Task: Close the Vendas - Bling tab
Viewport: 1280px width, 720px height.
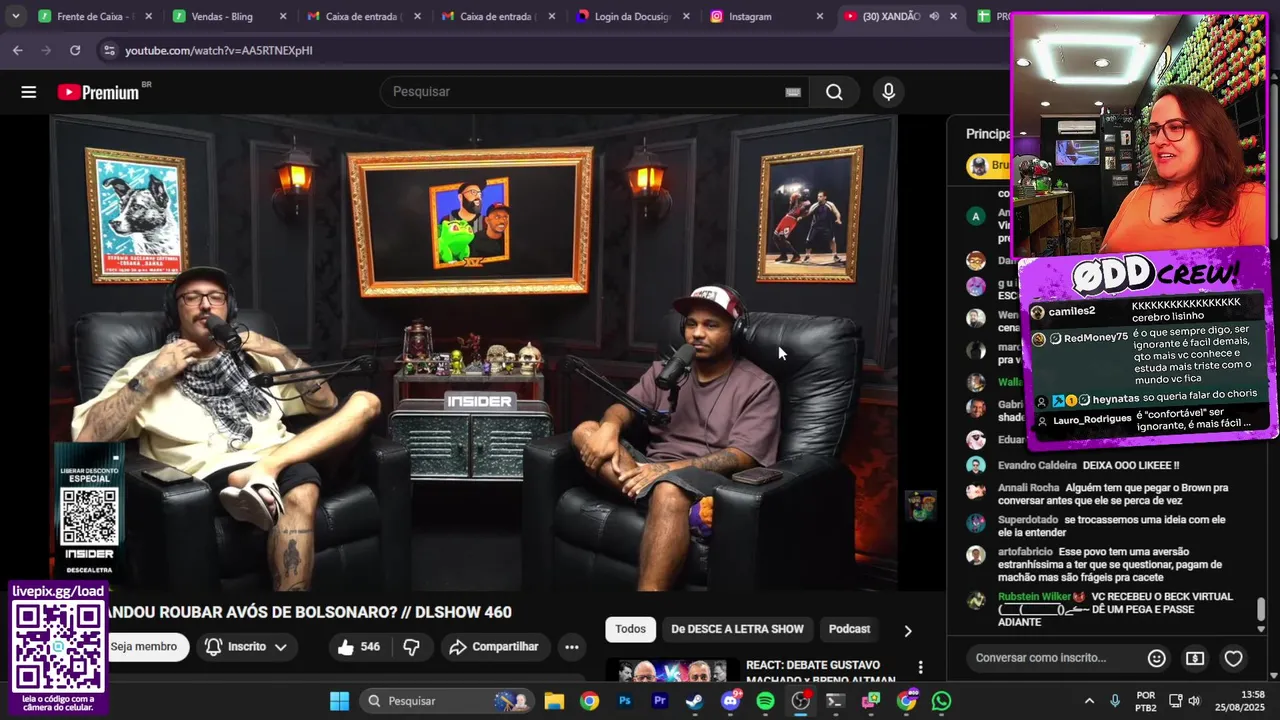Action: (x=283, y=17)
